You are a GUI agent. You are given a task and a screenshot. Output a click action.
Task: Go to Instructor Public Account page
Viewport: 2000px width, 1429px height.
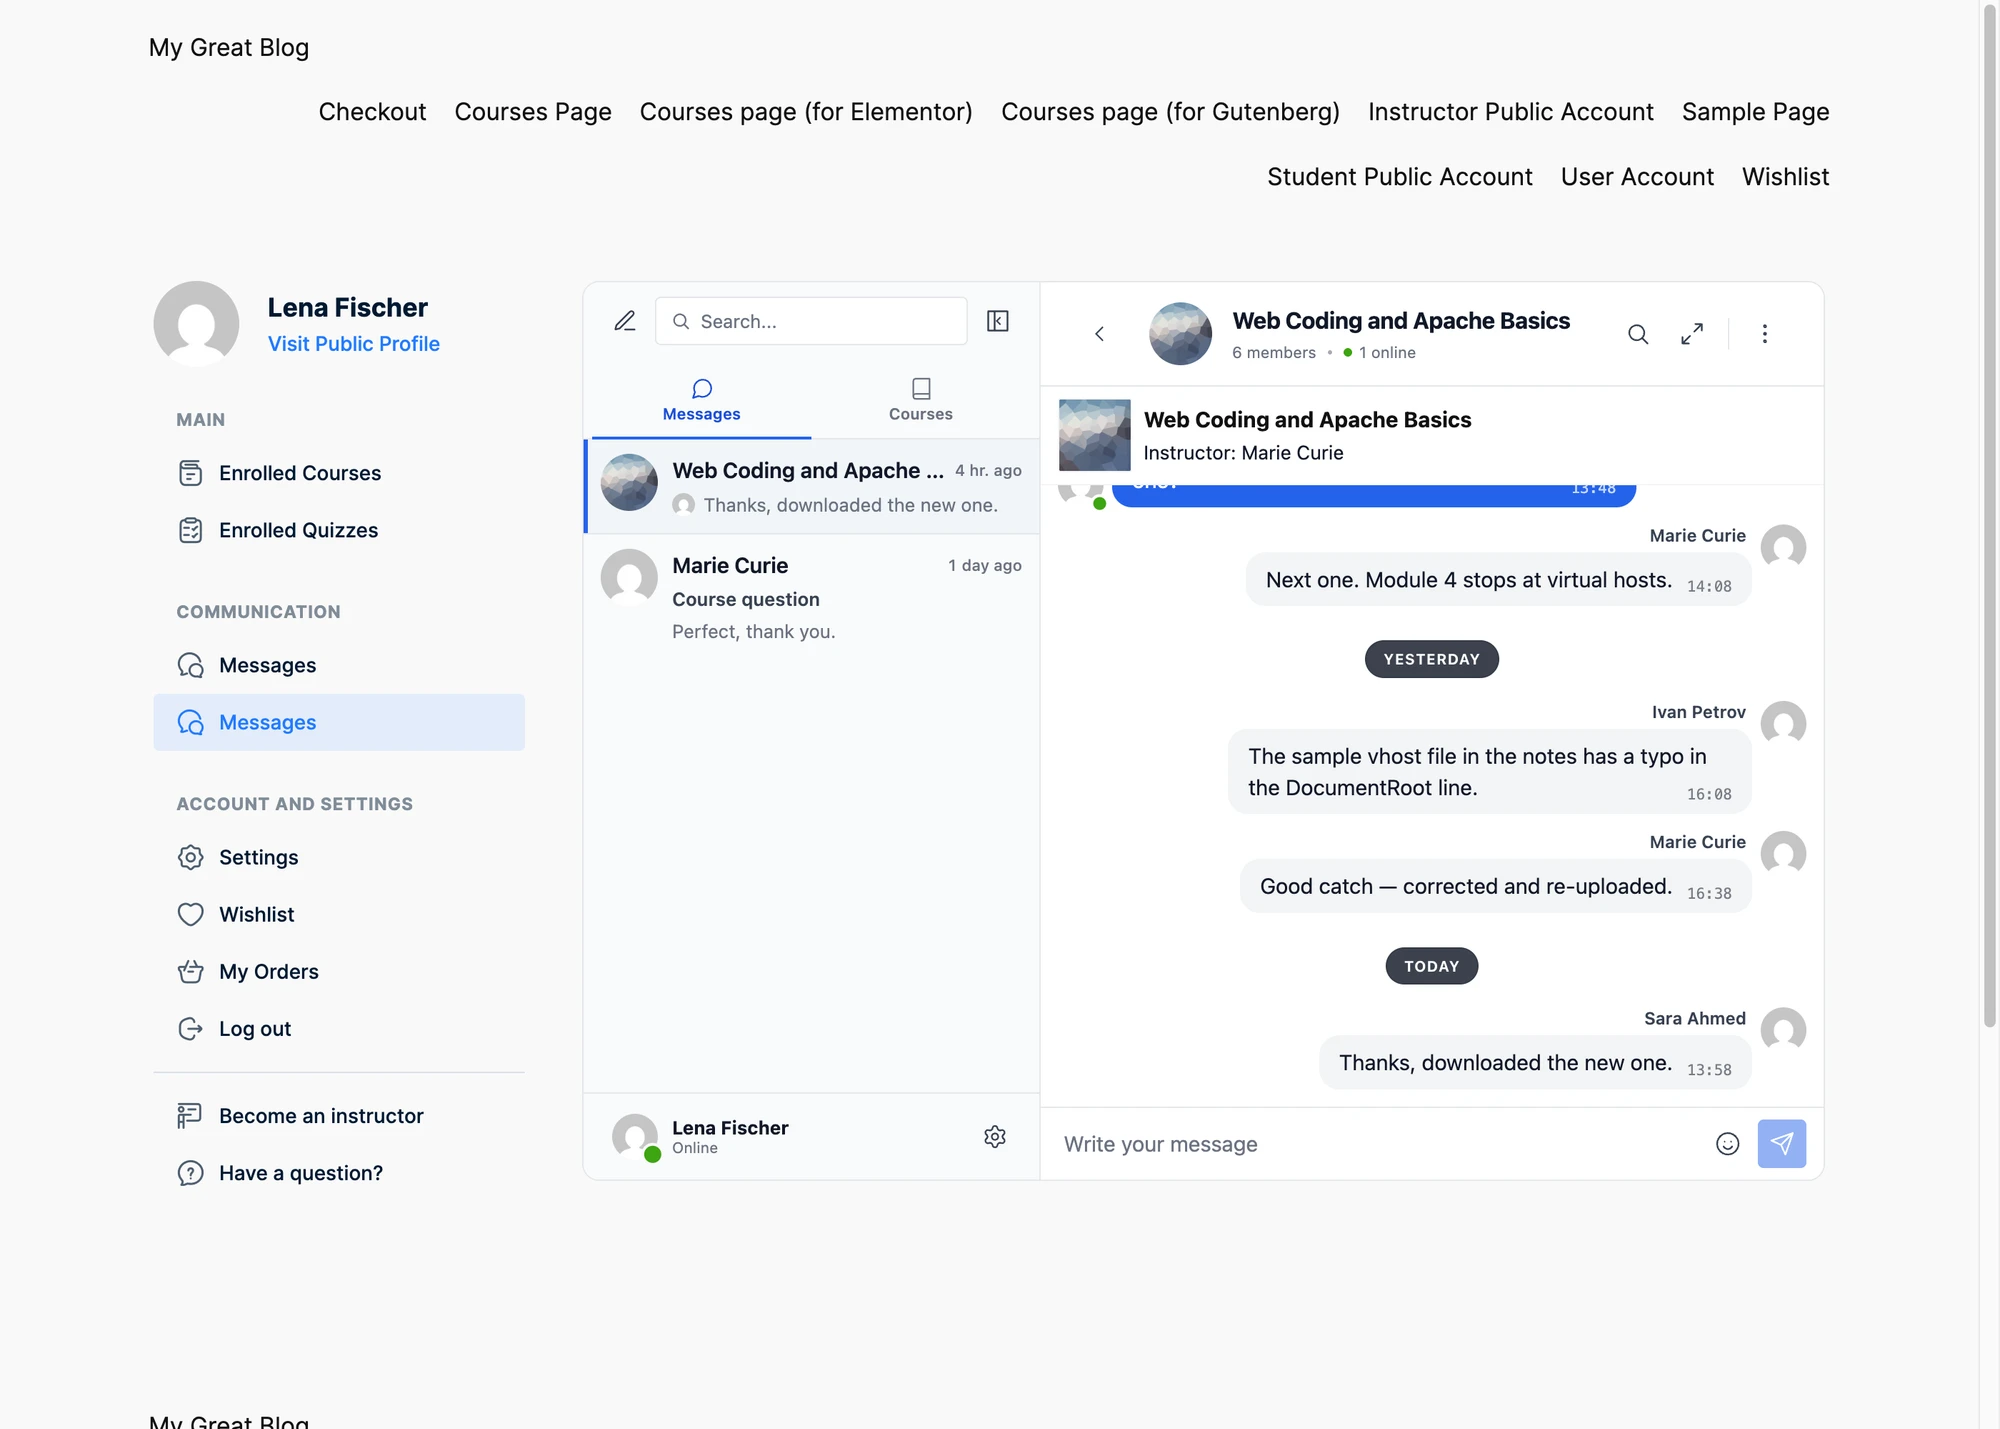click(x=1511, y=112)
